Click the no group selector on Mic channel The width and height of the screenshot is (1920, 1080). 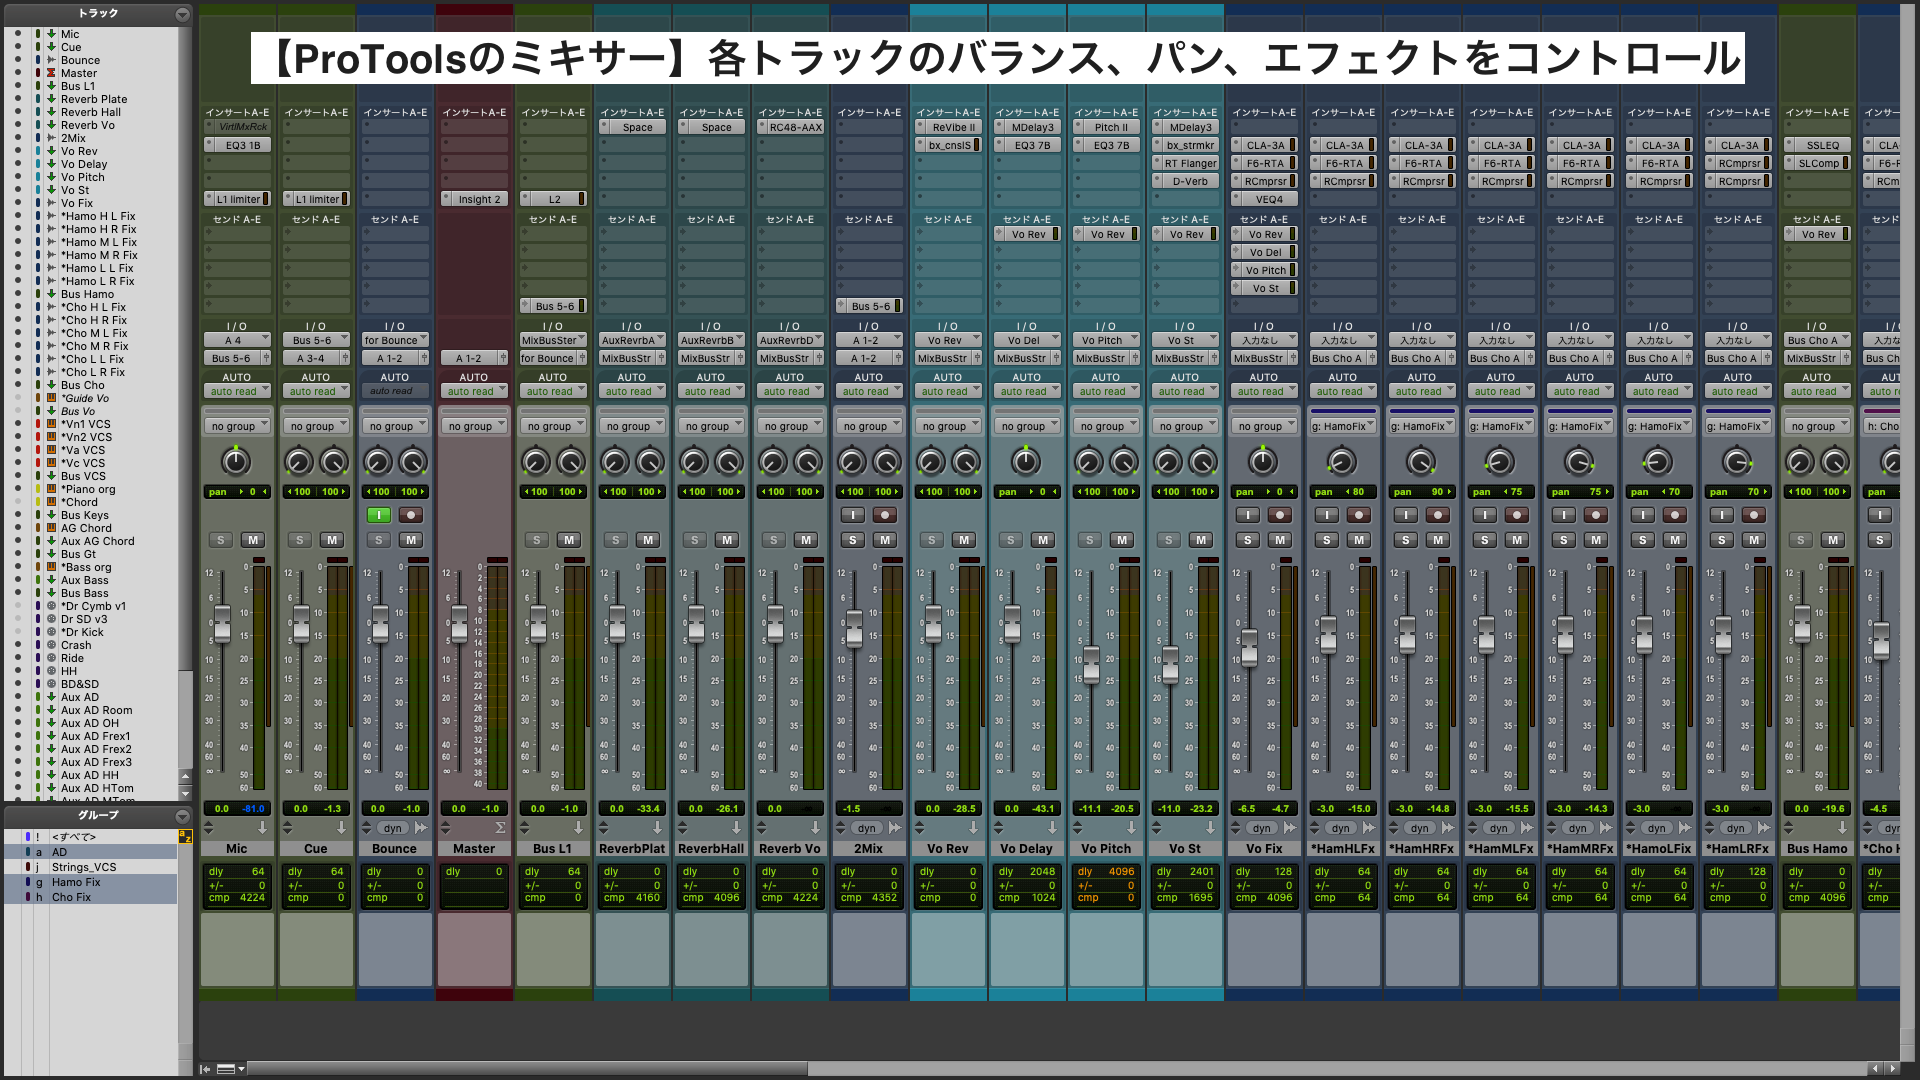(237, 425)
